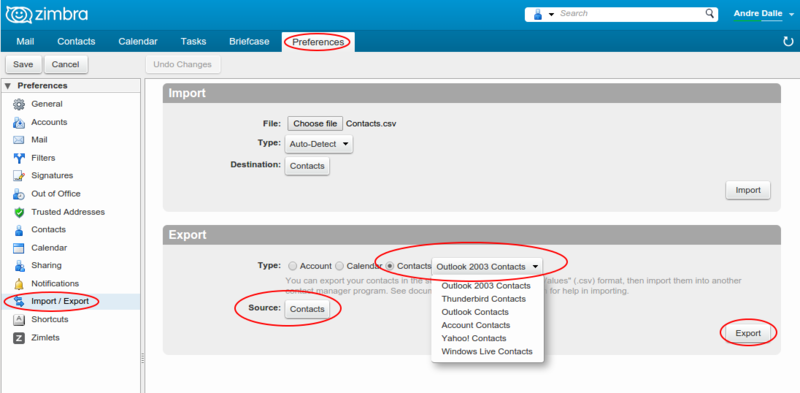Image resolution: width=800 pixels, height=393 pixels.
Task: Click the refresh icon in top bar
Action: [788, 41]
